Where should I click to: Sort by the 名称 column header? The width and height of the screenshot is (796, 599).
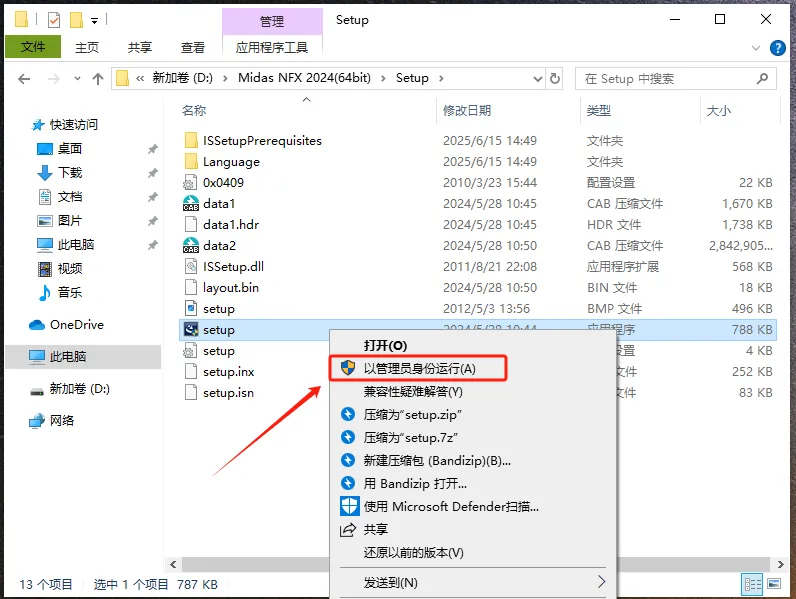pyautogui.click(x=194, y=110)
